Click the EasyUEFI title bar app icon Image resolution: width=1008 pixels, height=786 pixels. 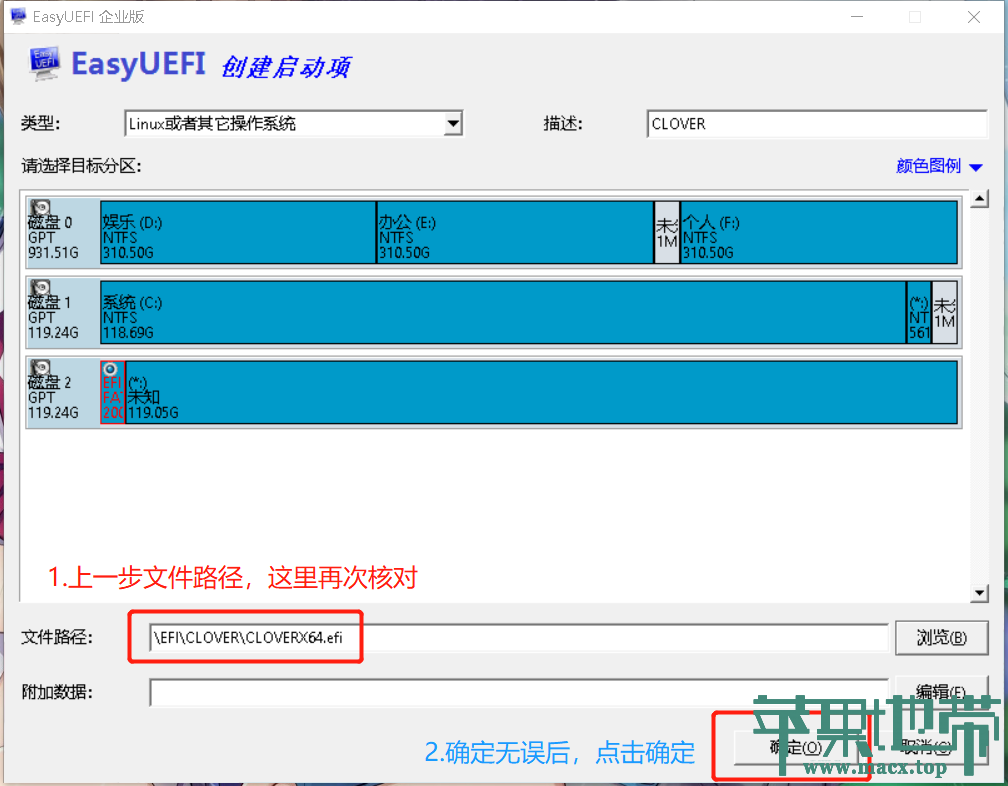pyautogui.click(x=18, y=16)
